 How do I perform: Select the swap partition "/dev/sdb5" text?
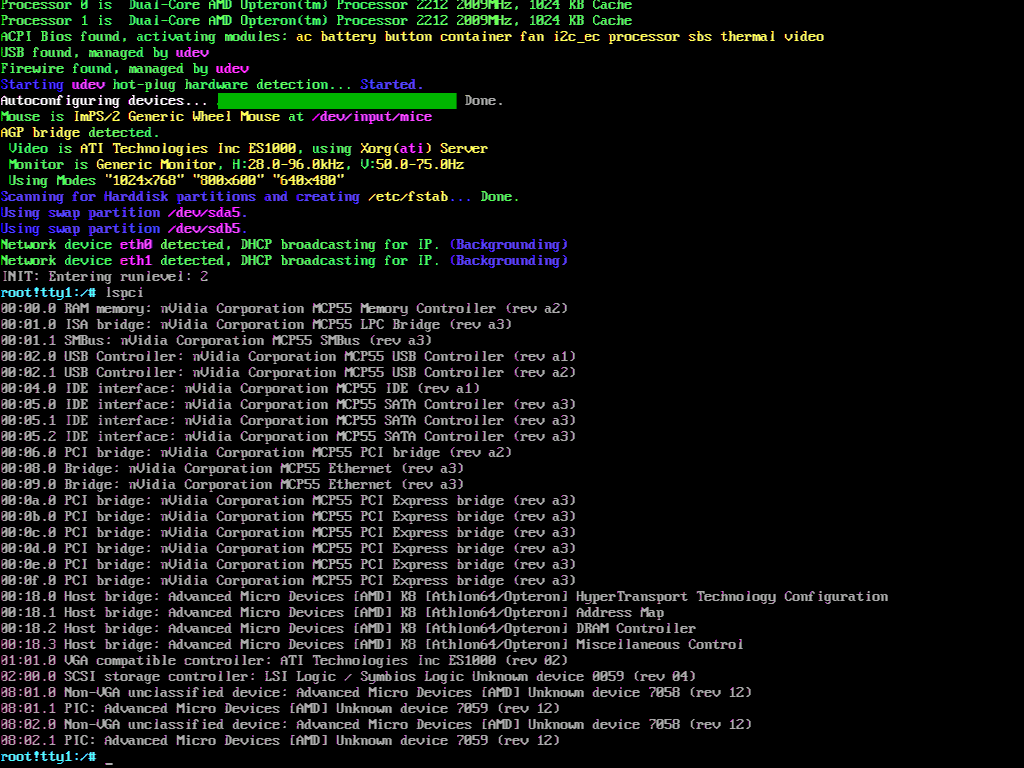coord(204,229)
